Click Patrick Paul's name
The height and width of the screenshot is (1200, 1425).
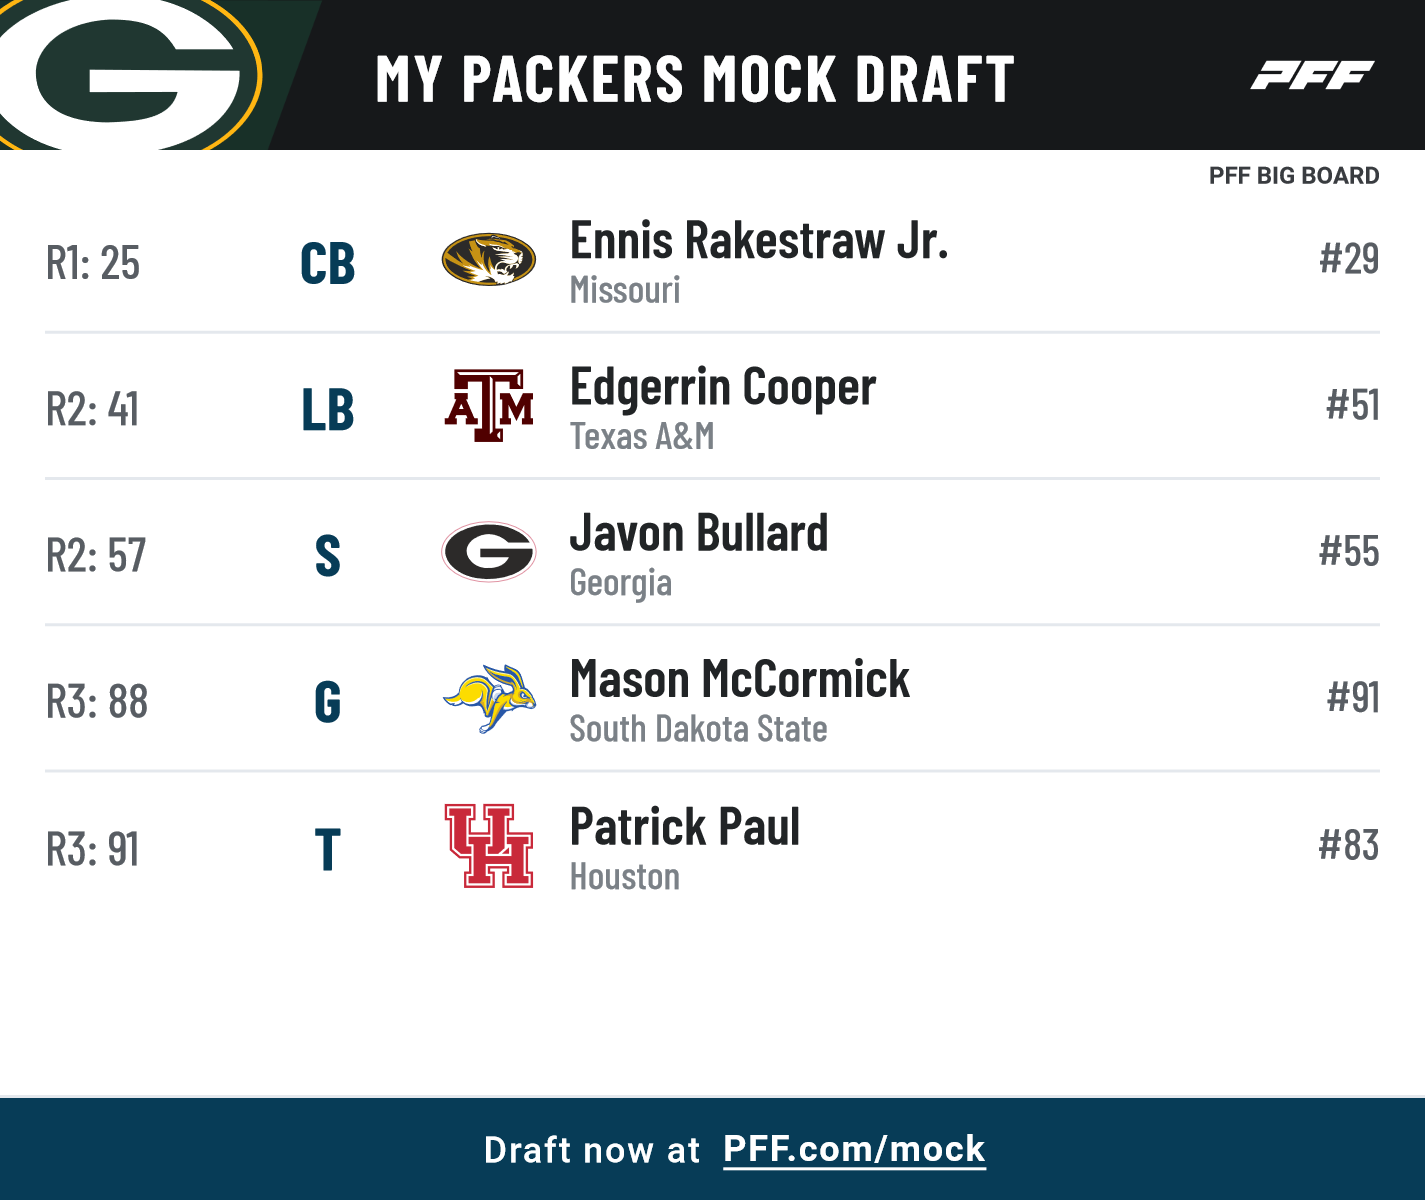[x=685, y=827]
